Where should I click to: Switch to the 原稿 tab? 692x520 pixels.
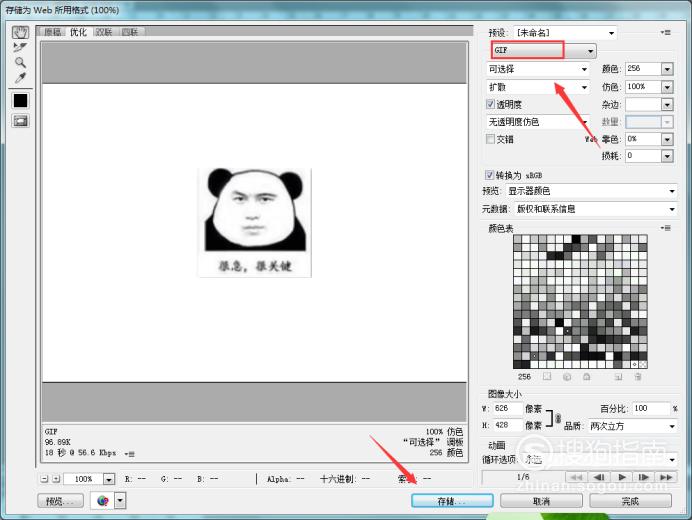coord(53,32)
